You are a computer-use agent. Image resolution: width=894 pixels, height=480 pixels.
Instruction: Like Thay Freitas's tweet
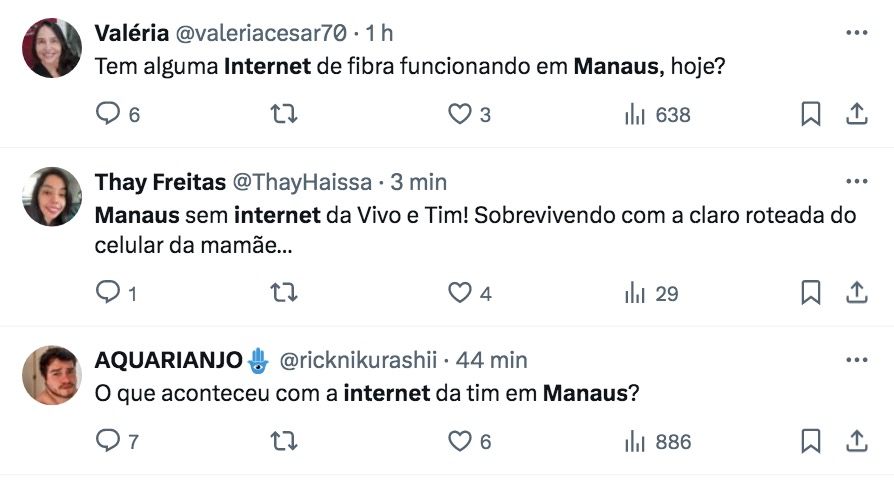(459, 293)
